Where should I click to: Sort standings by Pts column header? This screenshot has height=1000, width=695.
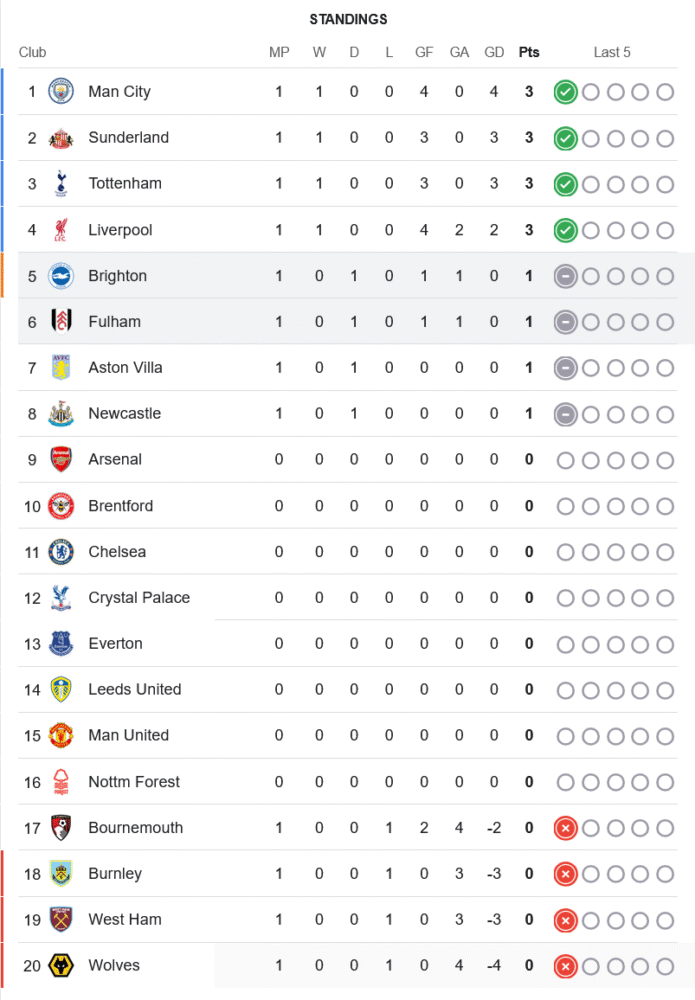529,52
